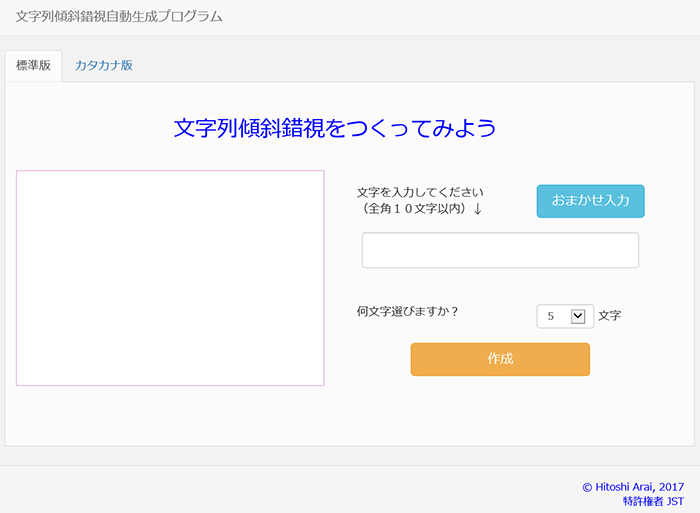Viewport: 700px width, 513px height.
Task: Click the orange 作成 button
Action: point(500,359)
